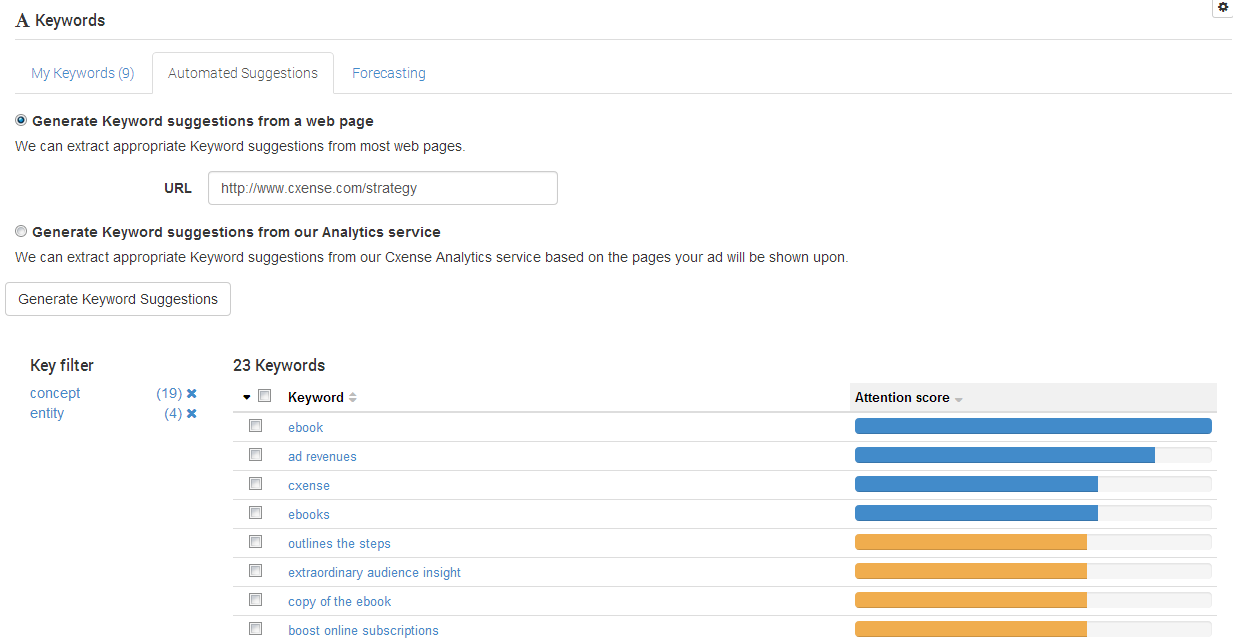
Task: Open outlines the steps keyword
Action: click(339, 543)
